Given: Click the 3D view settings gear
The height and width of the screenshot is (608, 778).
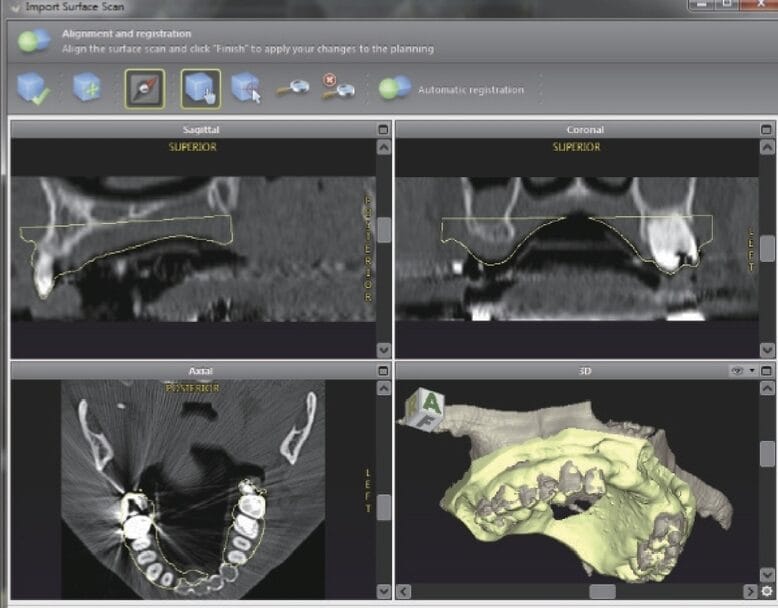Looking at the screenshot, I should [767, 592].
